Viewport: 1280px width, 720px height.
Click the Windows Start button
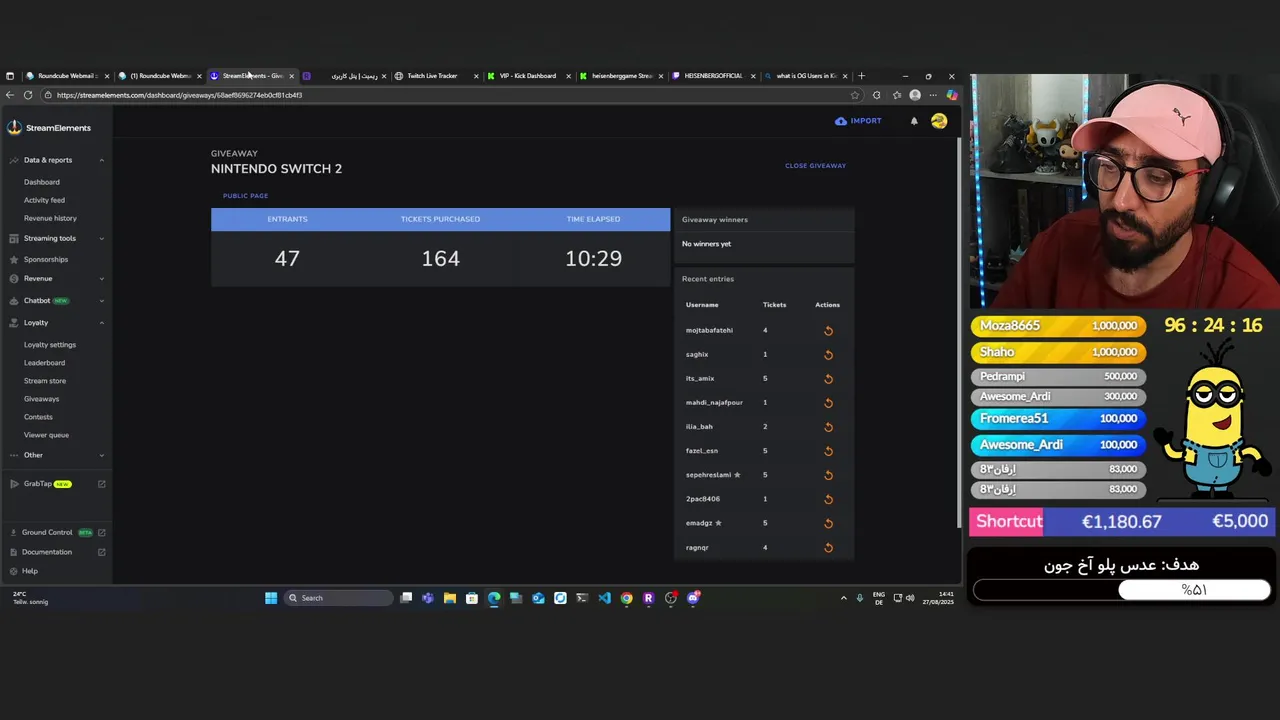[x=271, y=598]
